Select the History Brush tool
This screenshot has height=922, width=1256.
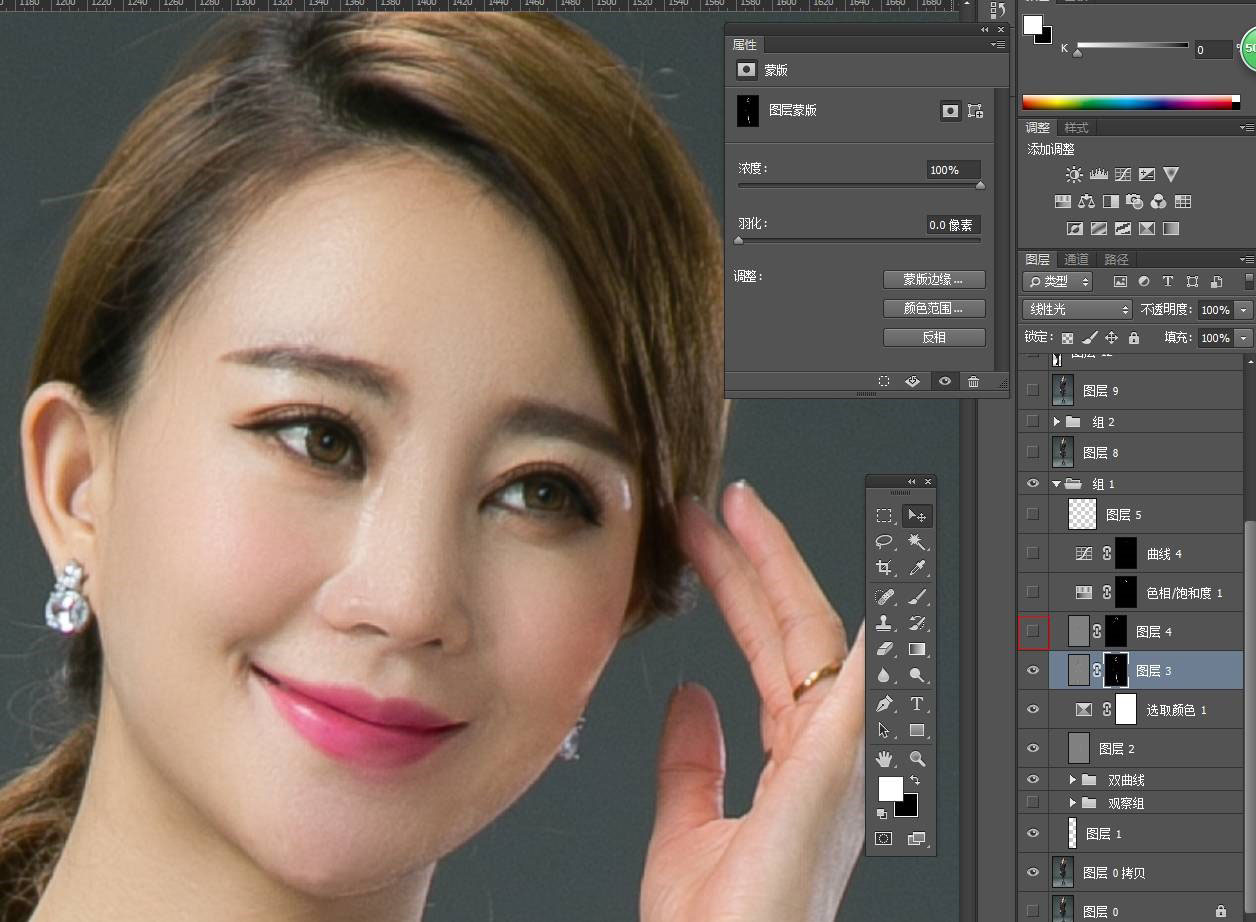(916, 623)
